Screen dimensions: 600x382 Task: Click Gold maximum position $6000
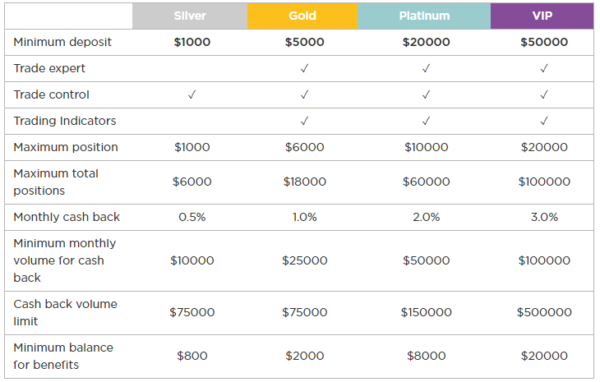pyautogui.click(x=305, y=147)
